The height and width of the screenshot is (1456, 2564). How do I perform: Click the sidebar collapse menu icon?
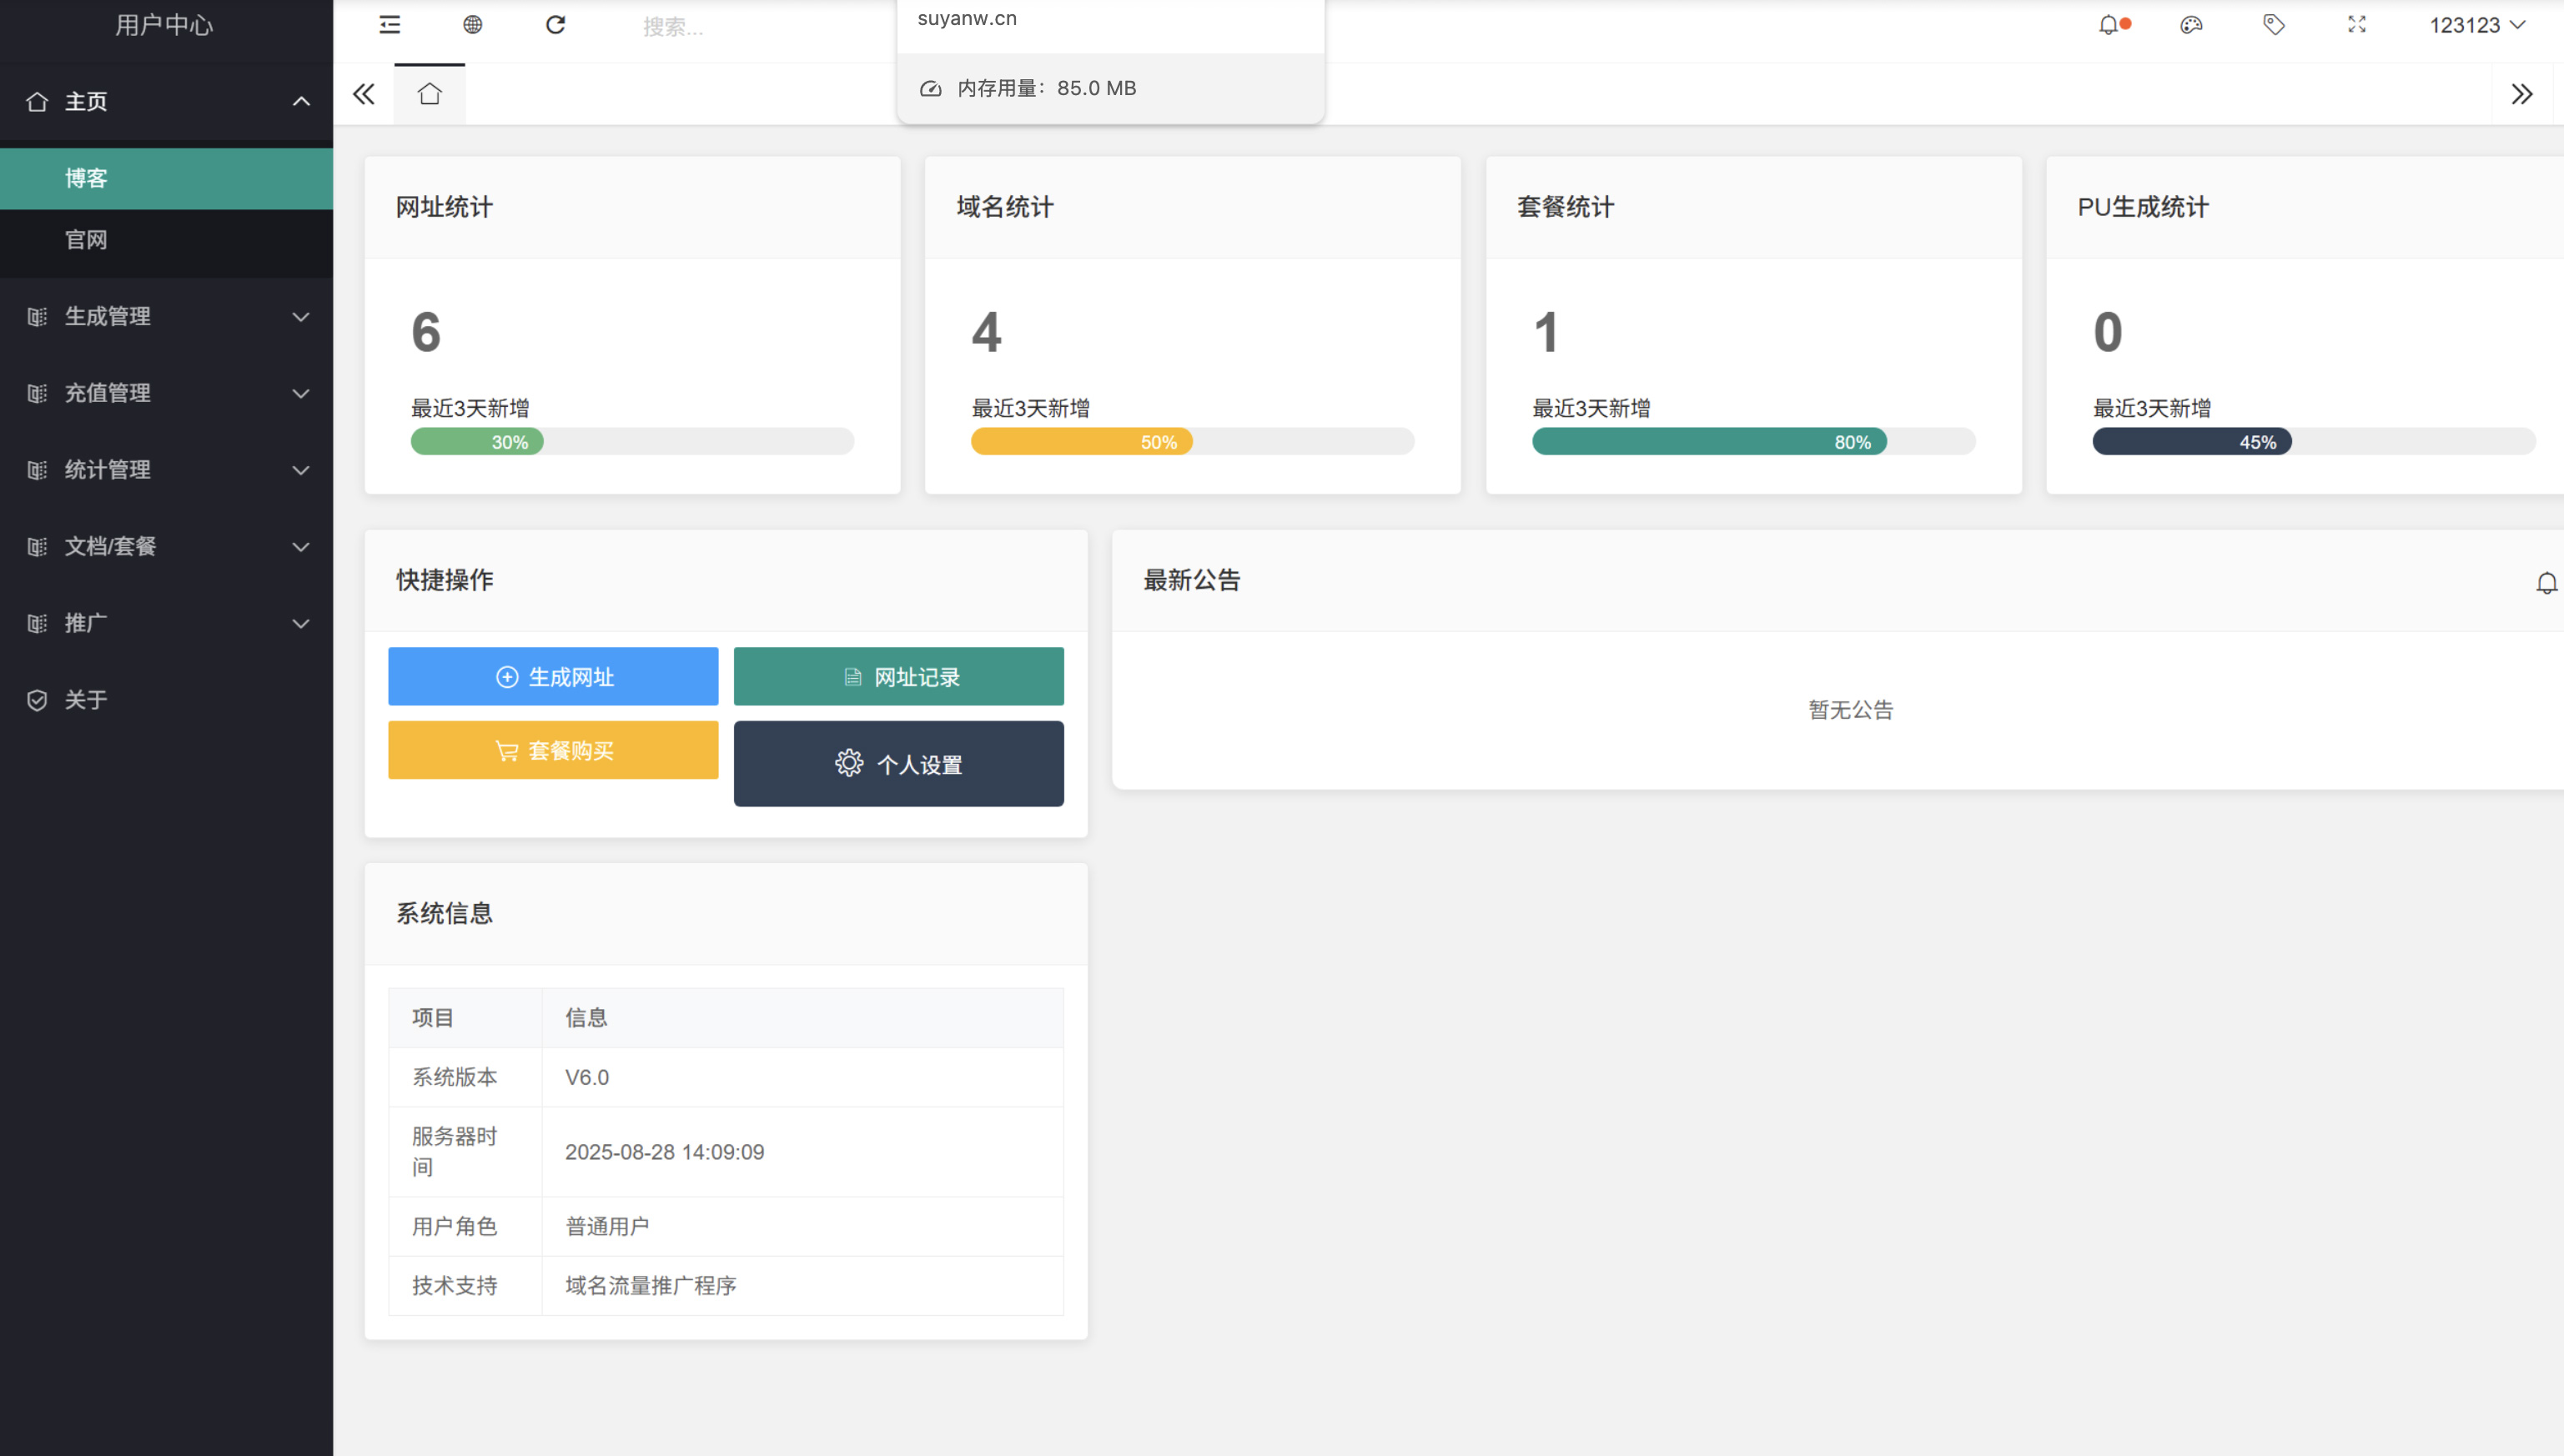390,25
